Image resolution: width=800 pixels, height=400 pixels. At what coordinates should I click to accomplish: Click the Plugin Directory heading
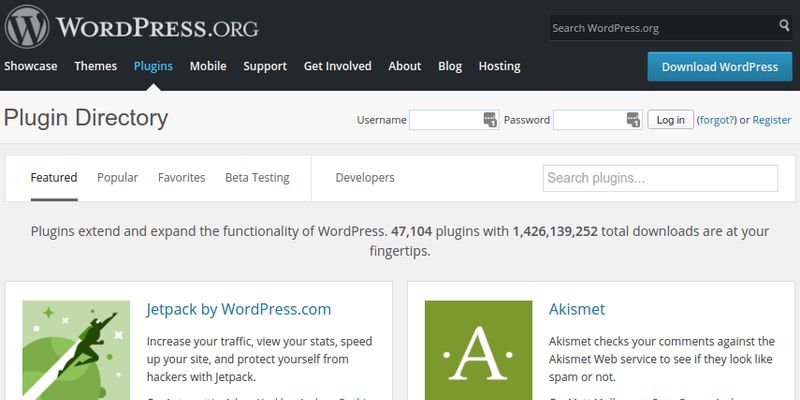tap(86, 118)
